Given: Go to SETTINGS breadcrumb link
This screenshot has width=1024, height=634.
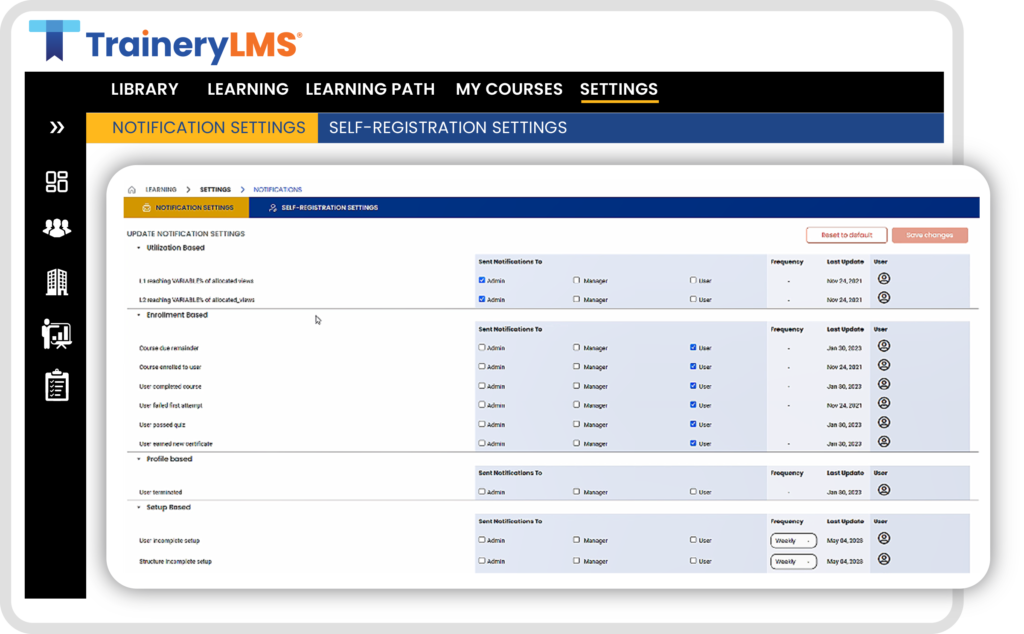Looking at the screenshot, I should (215, 189).
